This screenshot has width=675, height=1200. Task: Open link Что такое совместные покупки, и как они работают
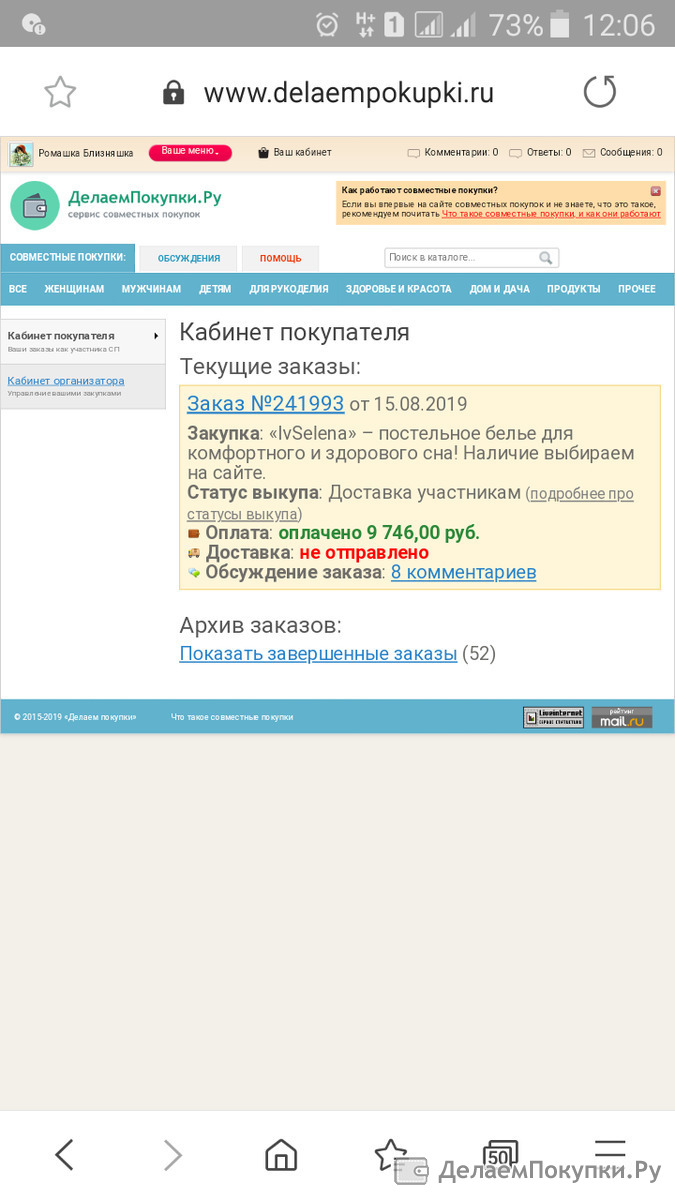coord(551,214)
